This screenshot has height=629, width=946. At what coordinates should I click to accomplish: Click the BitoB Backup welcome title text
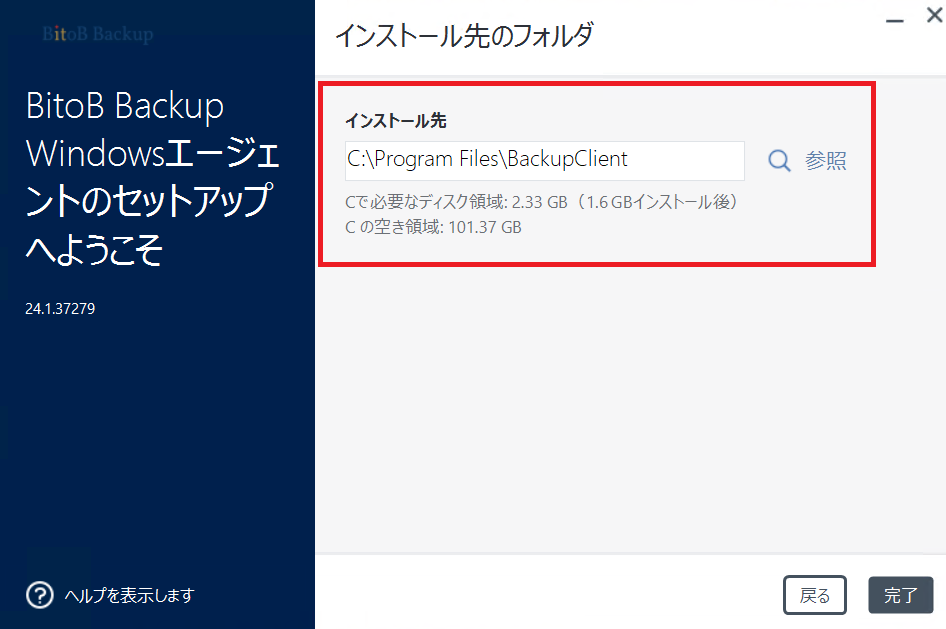tap(152, 177)
